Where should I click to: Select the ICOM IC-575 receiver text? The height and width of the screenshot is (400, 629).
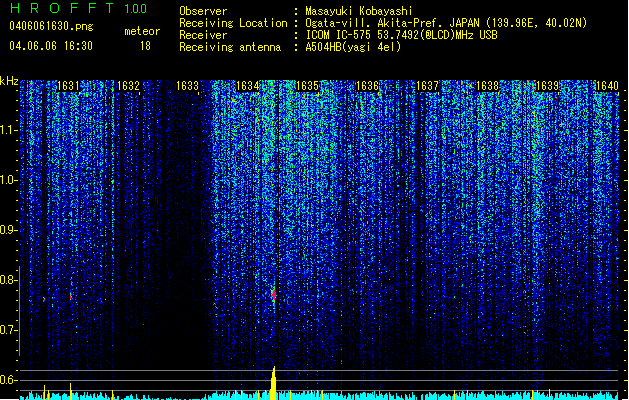(401, 35)
